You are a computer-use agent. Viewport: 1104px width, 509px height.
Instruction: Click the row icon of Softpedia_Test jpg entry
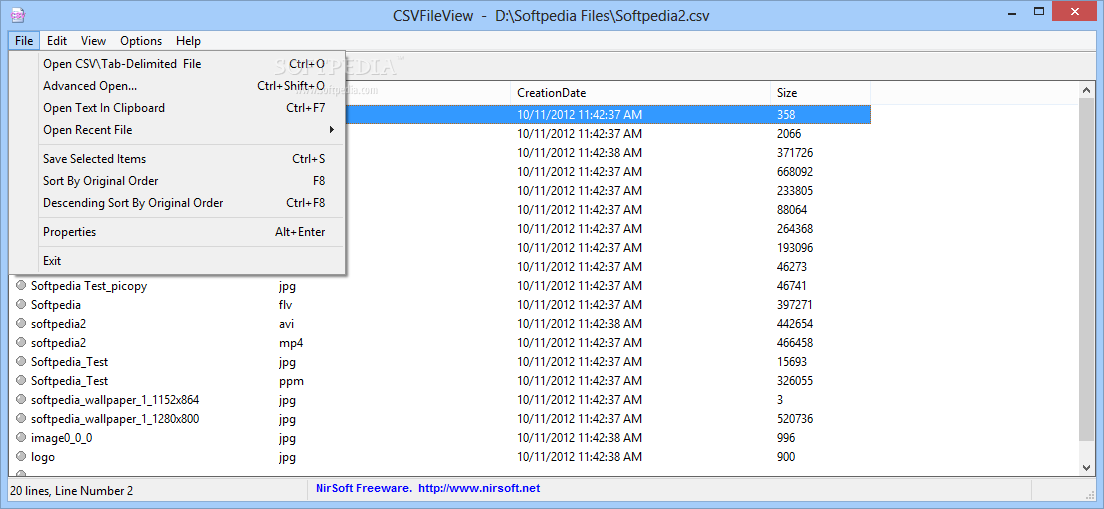click(x=21, y=362)
